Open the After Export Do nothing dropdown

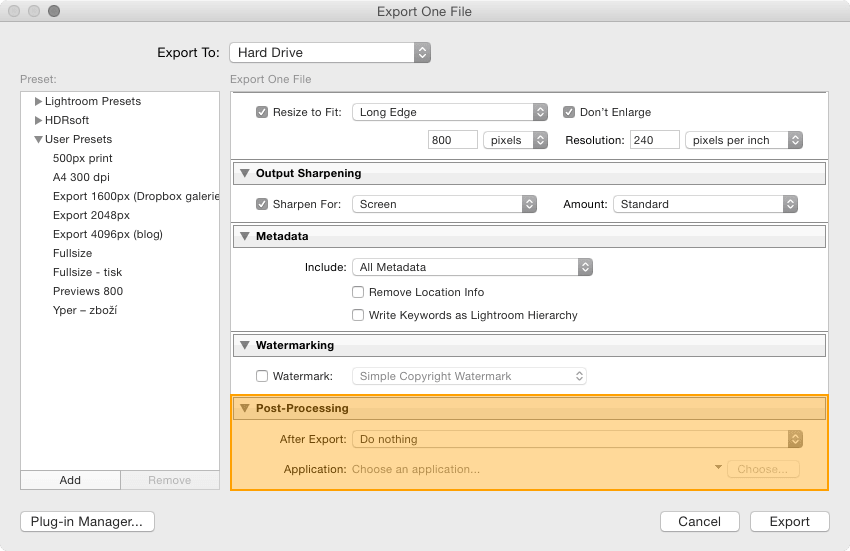[x=577, y=439]
